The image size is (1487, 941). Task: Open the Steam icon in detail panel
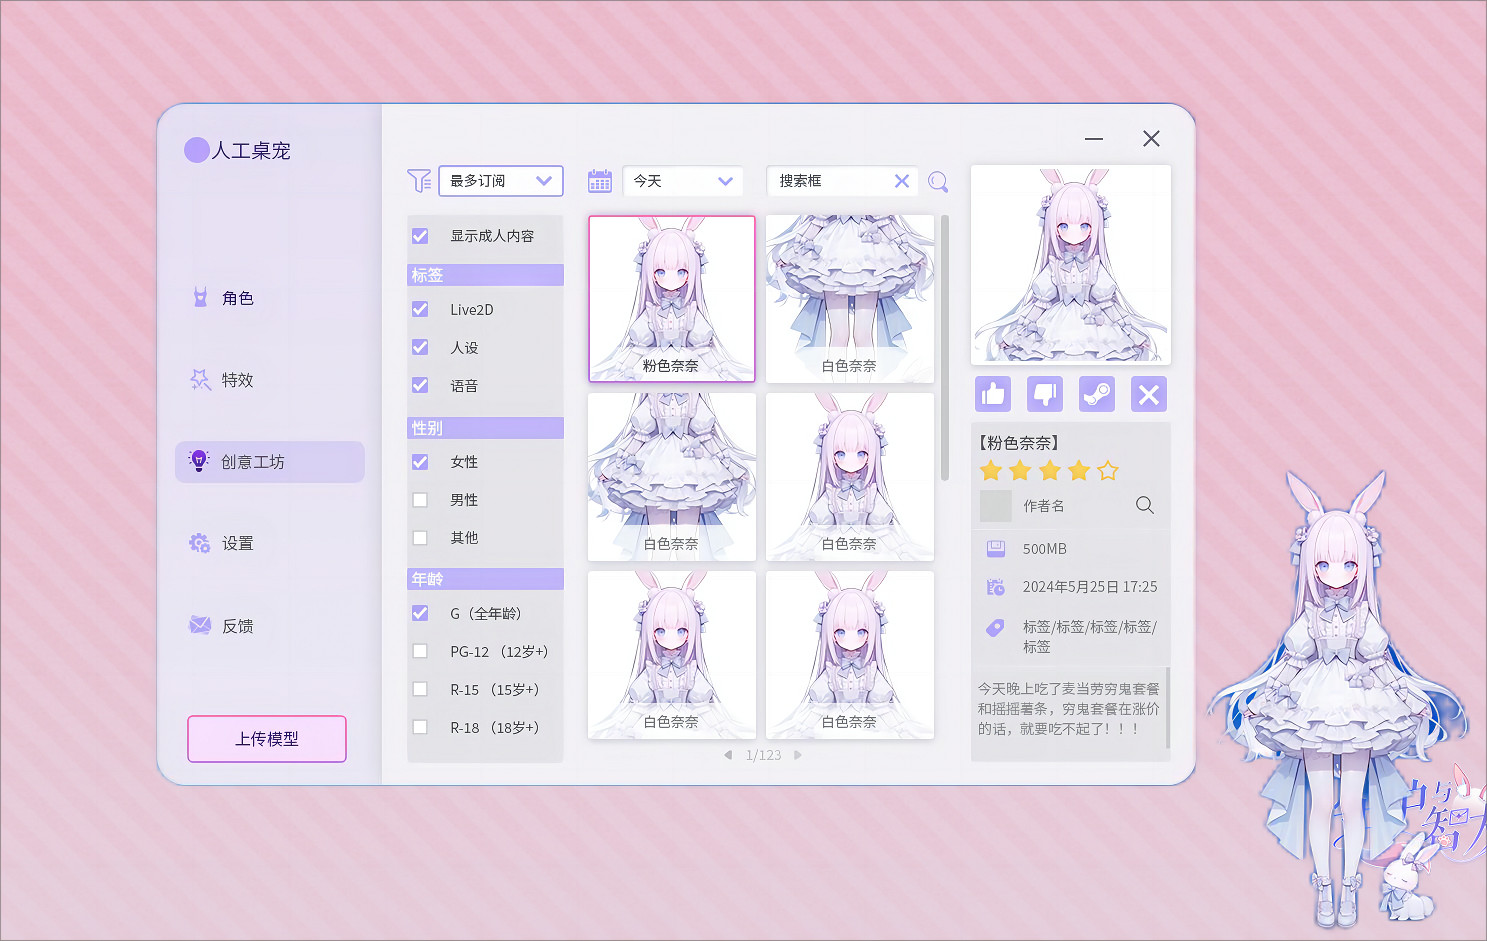point(1096,394)
